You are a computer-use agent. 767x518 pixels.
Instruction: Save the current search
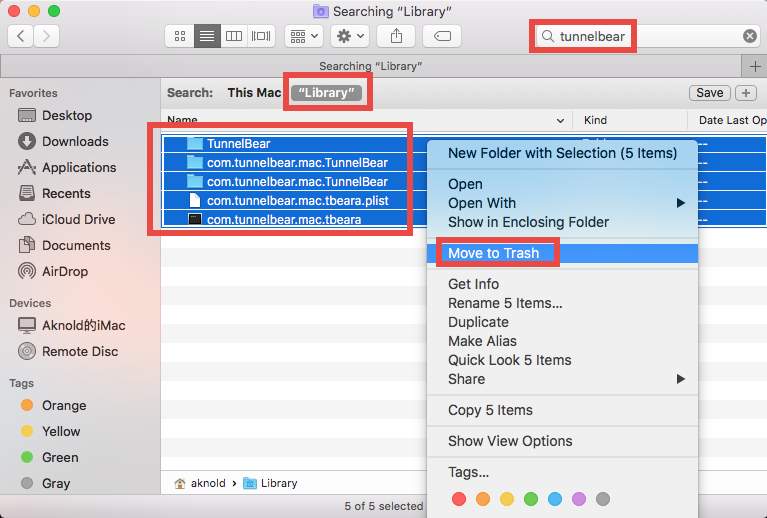tap(709, 92)
